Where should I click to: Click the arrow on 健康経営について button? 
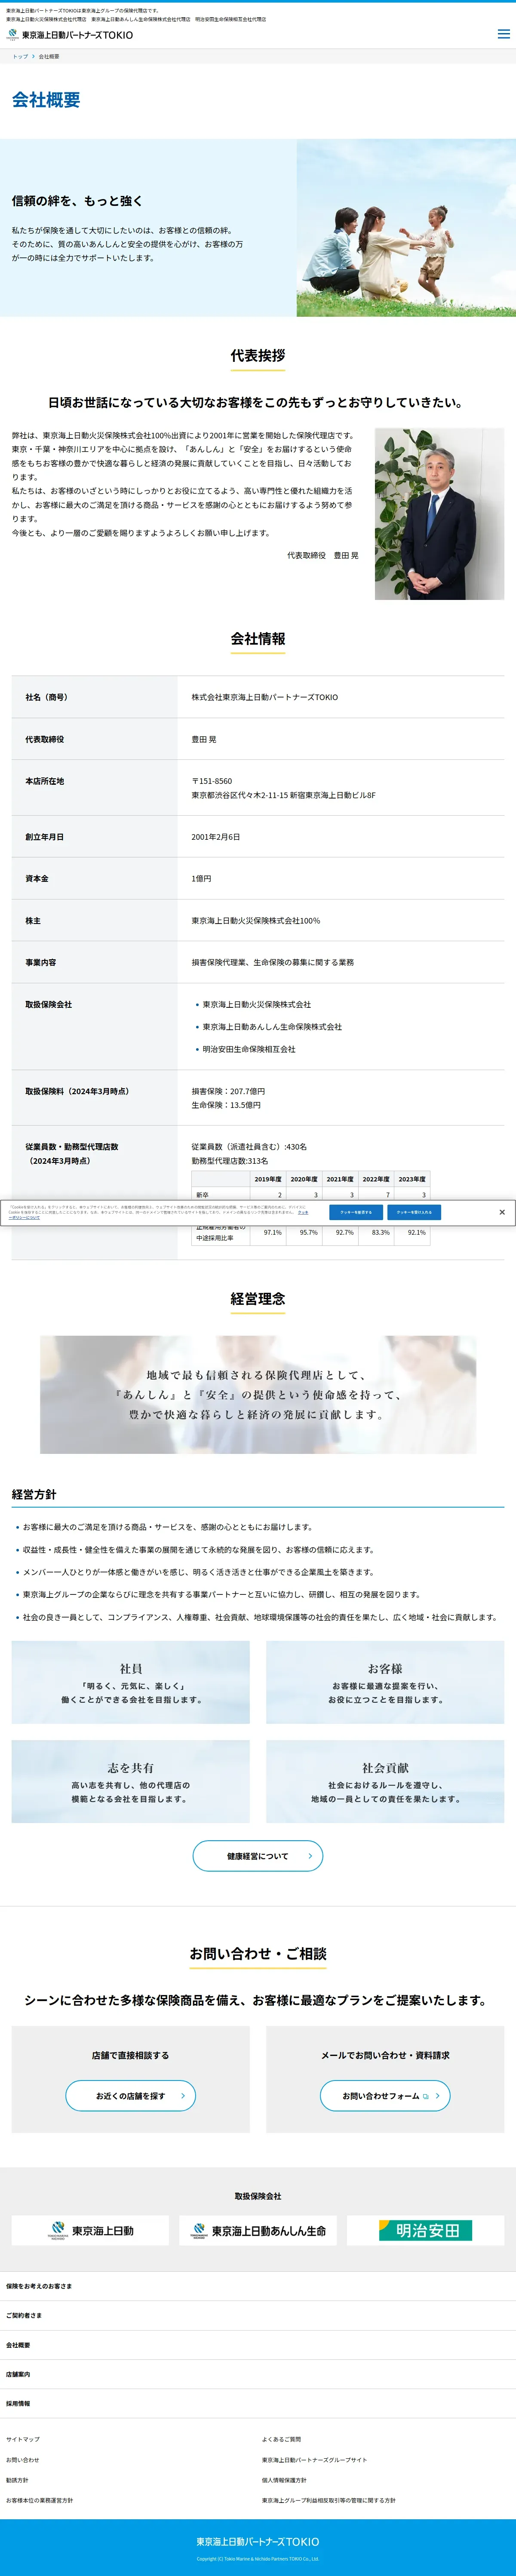click(x=310, y=1856)
